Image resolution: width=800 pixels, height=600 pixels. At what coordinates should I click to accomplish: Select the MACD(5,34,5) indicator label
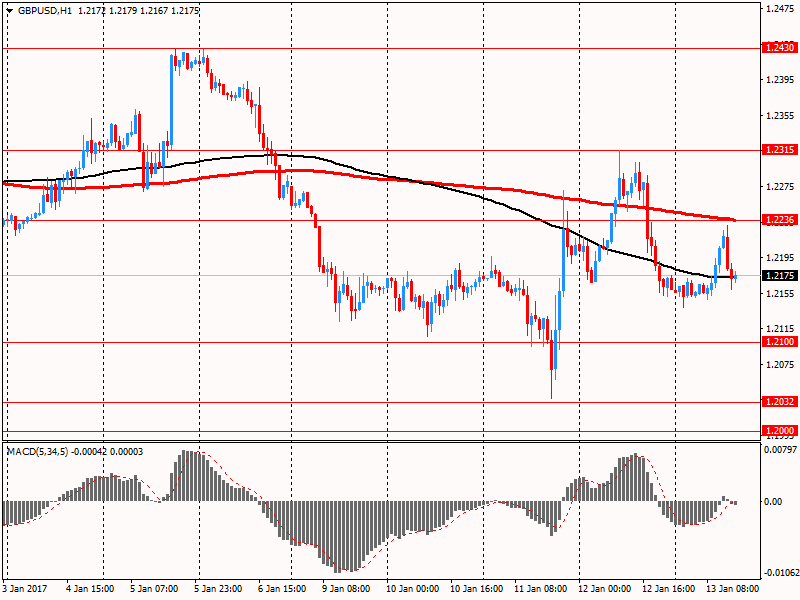37,452
